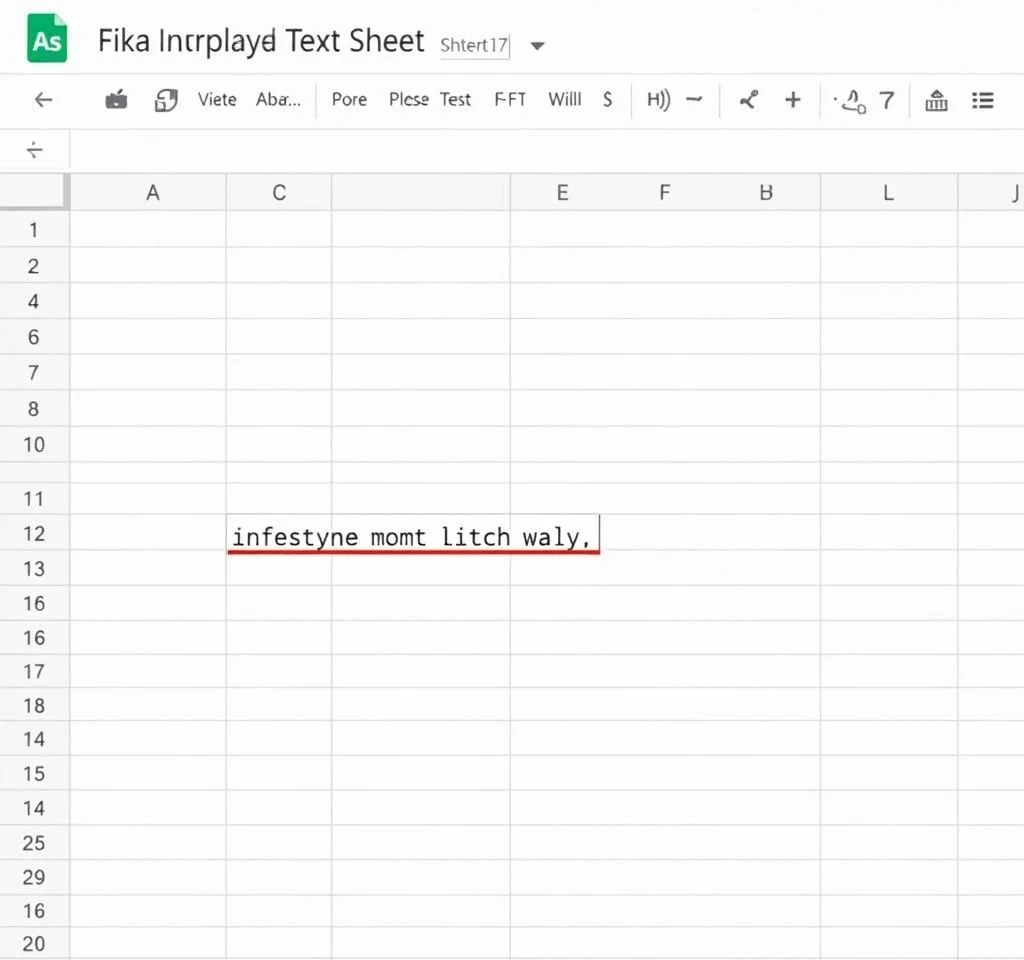This screenshot has width=1024, height=960.
Task: Open the Viete menu
Action: [217, 99]
